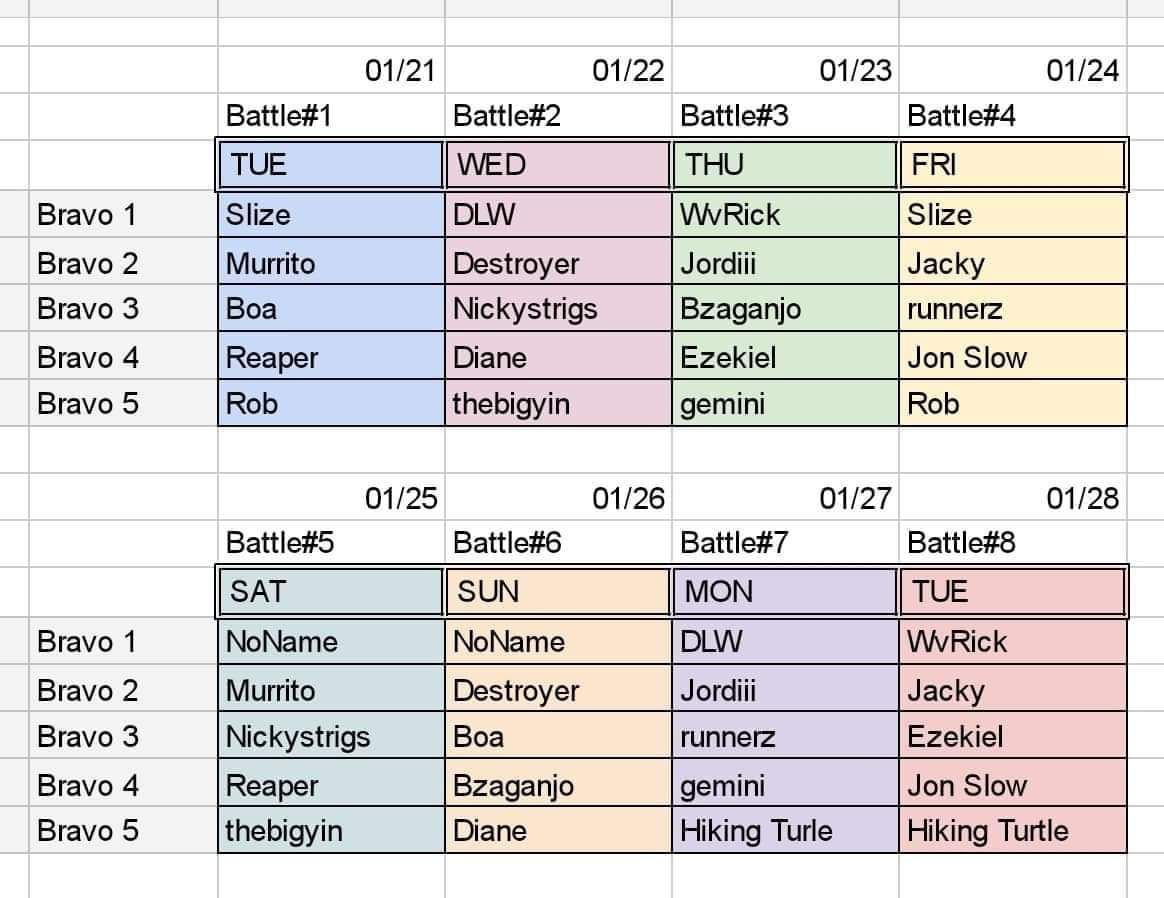
Task: Click the thebigyin cell under Battle#5
Action: 331,830
